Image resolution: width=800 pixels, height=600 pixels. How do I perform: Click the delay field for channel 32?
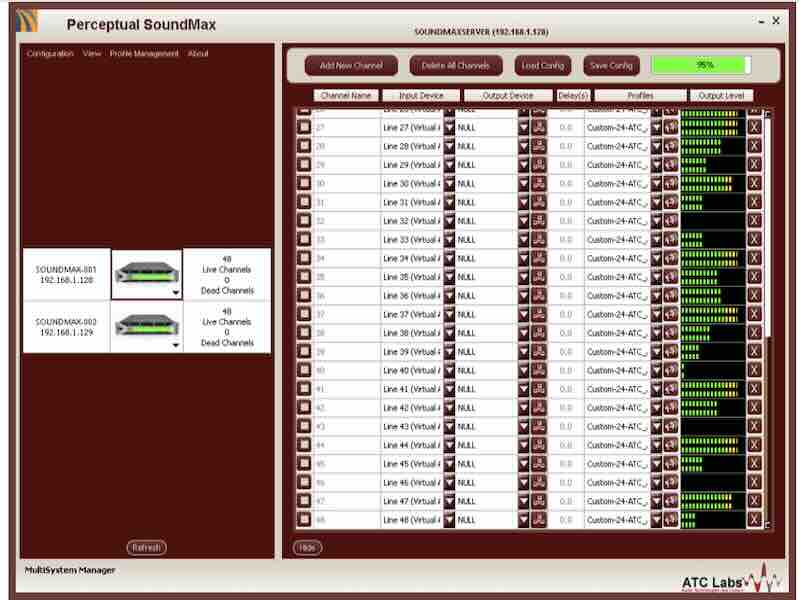[566, 221]
